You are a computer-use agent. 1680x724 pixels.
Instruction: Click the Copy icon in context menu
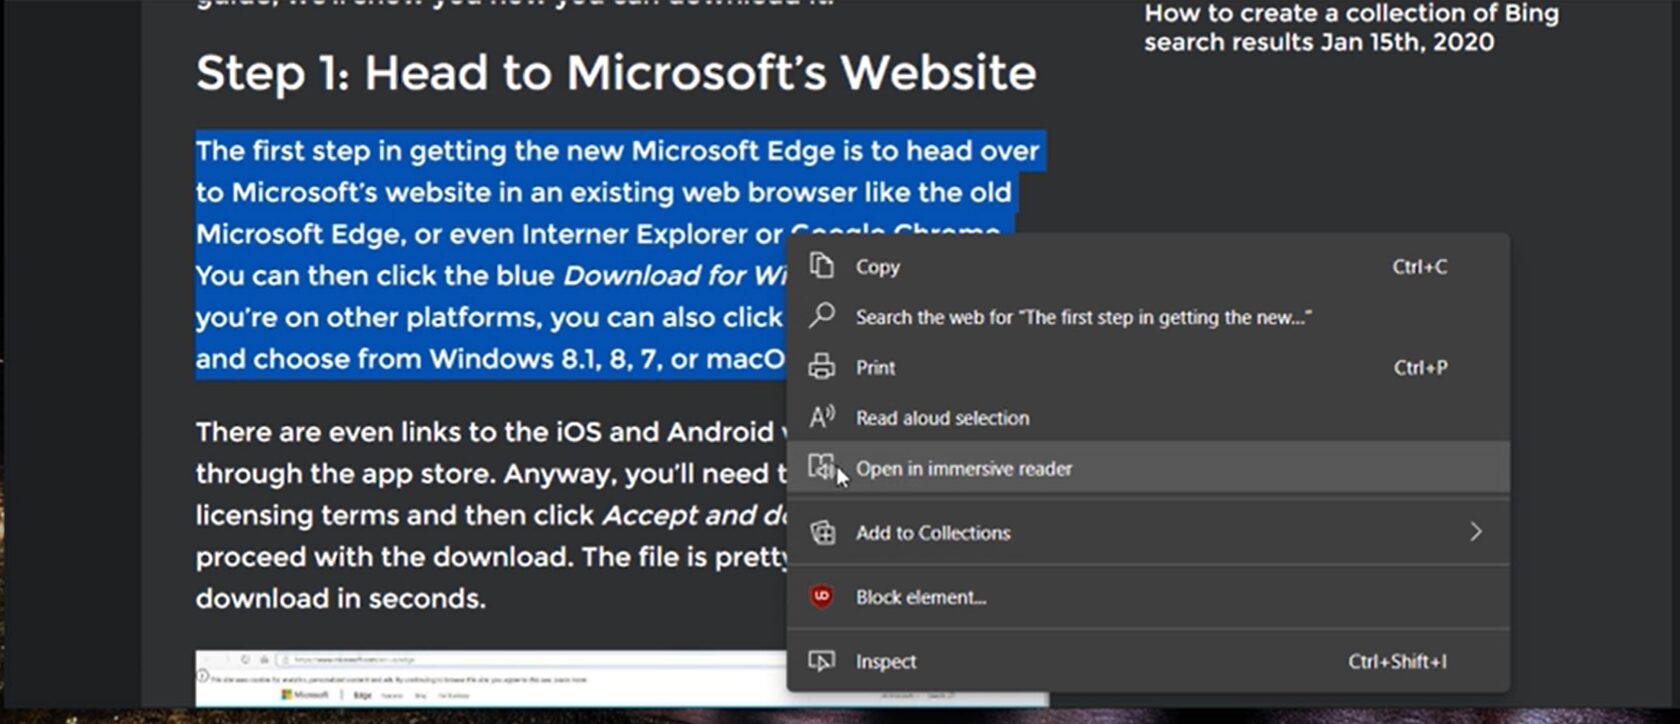(x=821, y=266)
